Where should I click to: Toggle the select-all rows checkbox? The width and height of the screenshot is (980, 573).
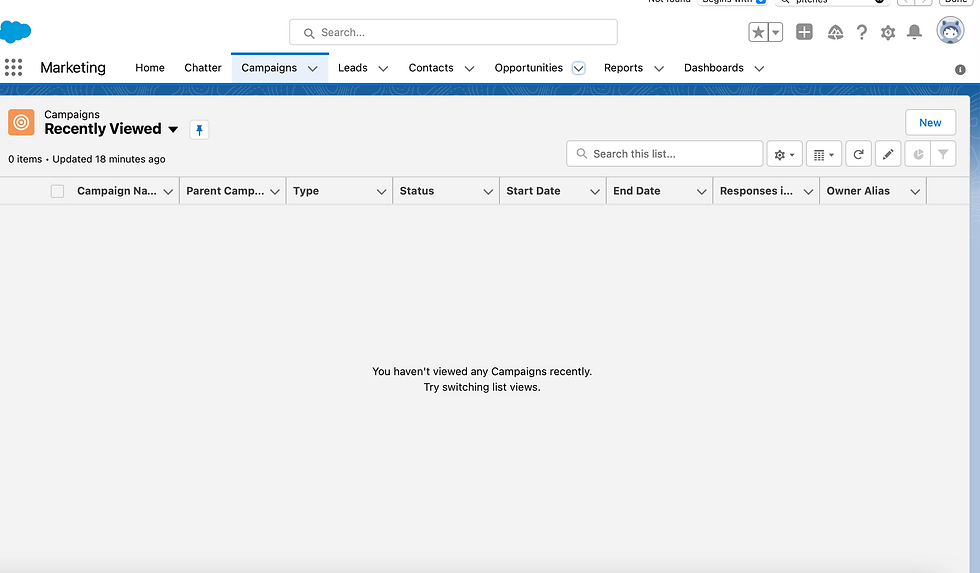58,191
